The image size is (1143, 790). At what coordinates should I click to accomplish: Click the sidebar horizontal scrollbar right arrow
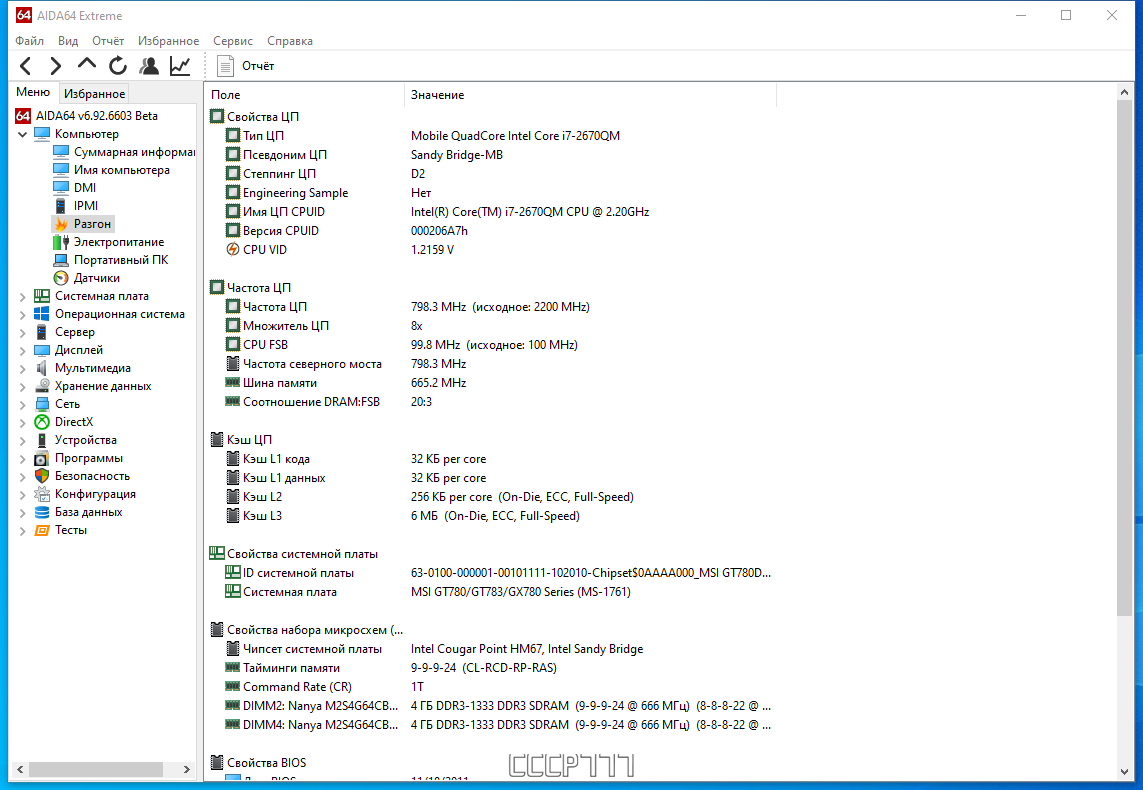point(187,770)
